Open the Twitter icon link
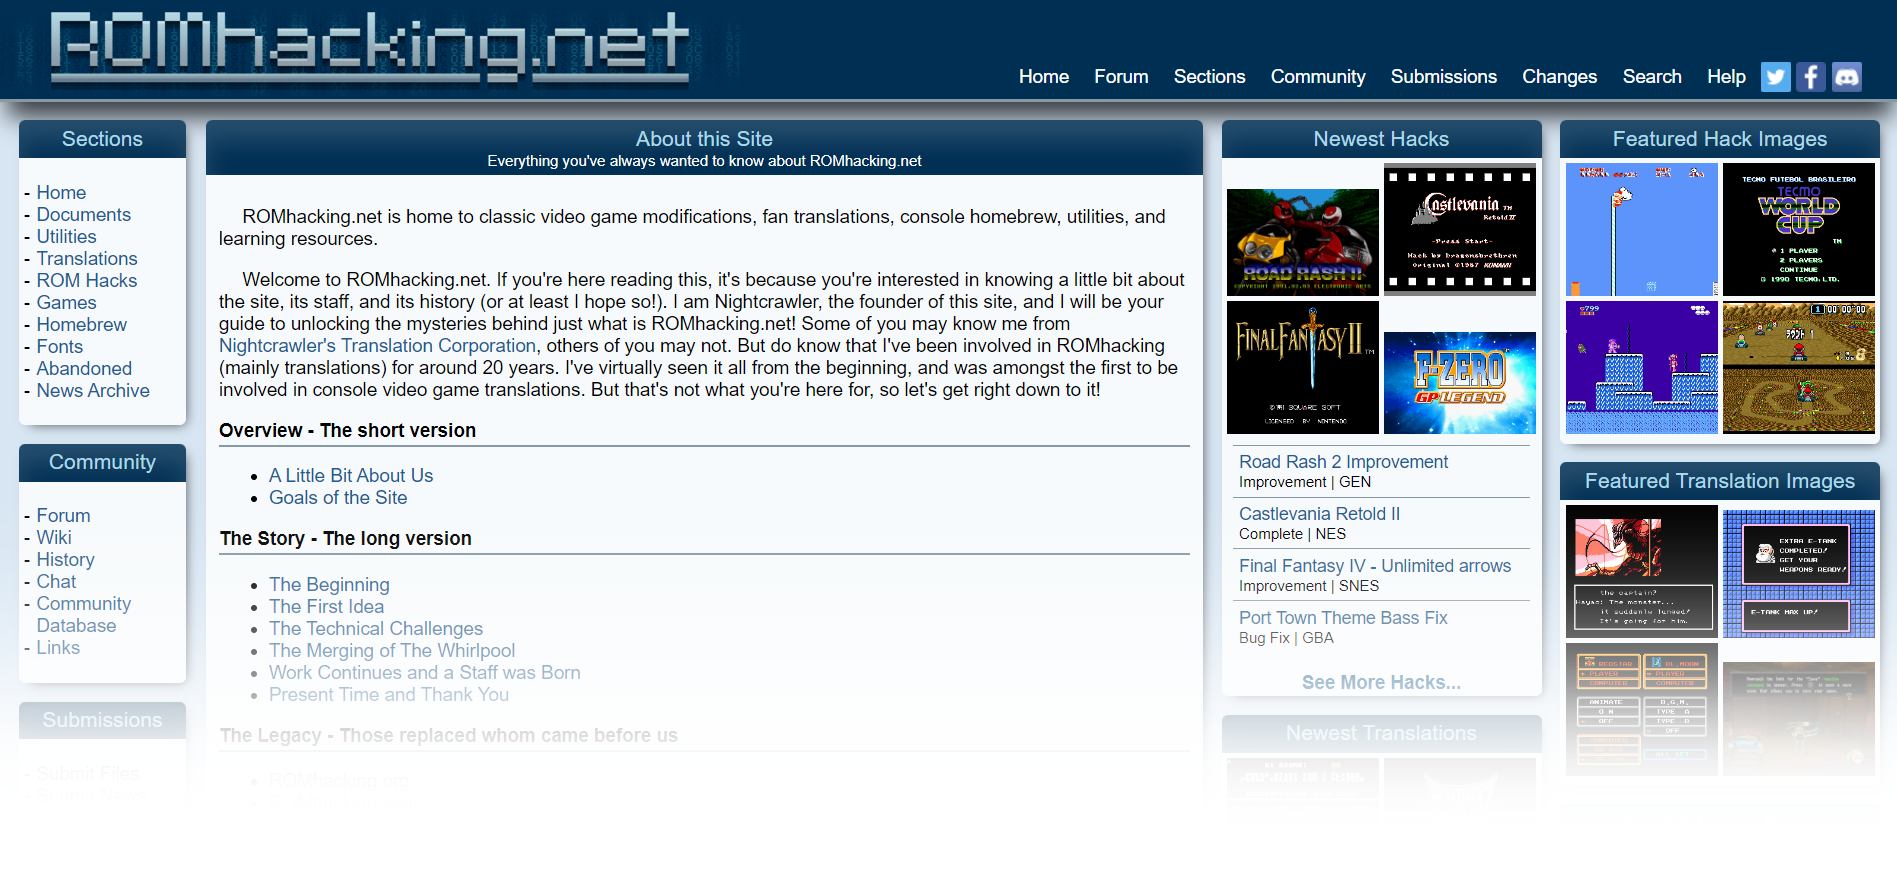This screenshot has width=1897, height=885. tap(1775, 77)
